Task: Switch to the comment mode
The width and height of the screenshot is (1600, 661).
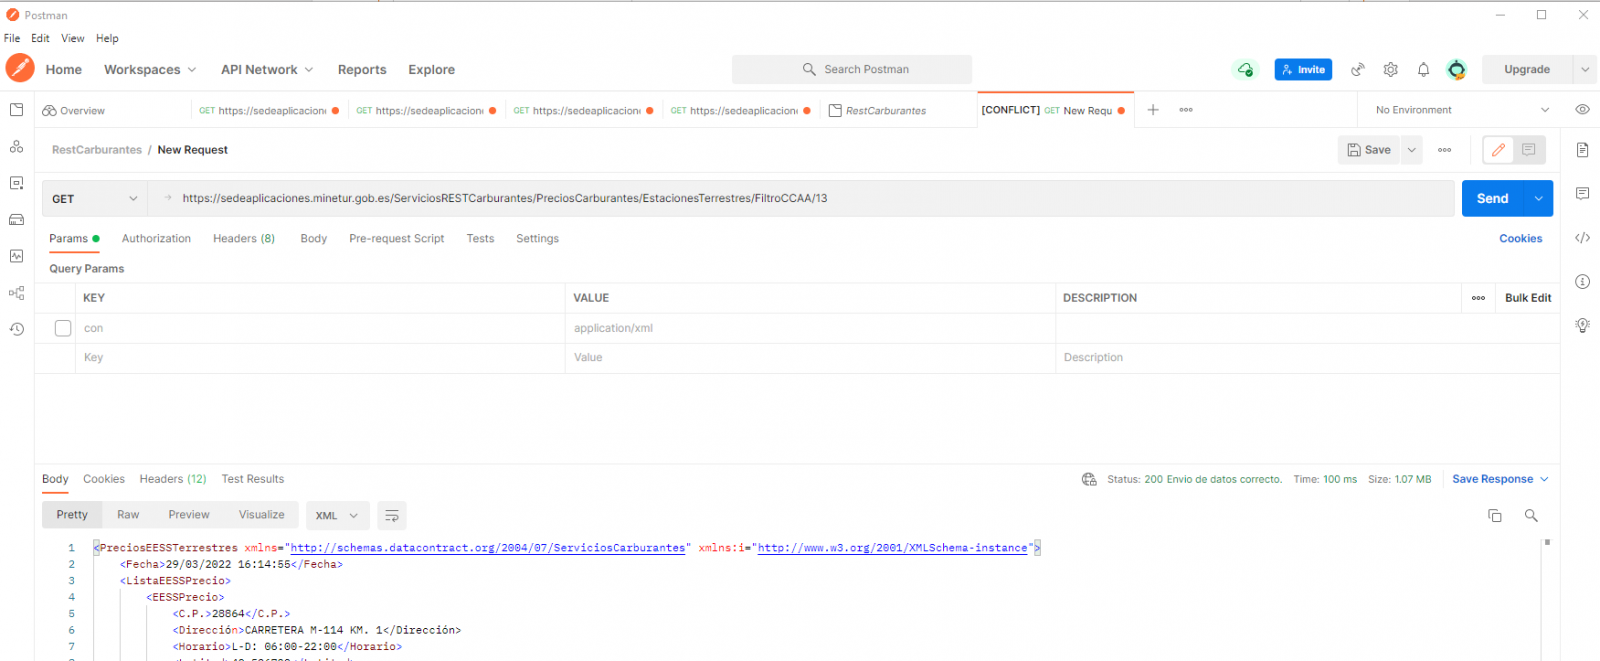Action: (x=1529, y=150)
